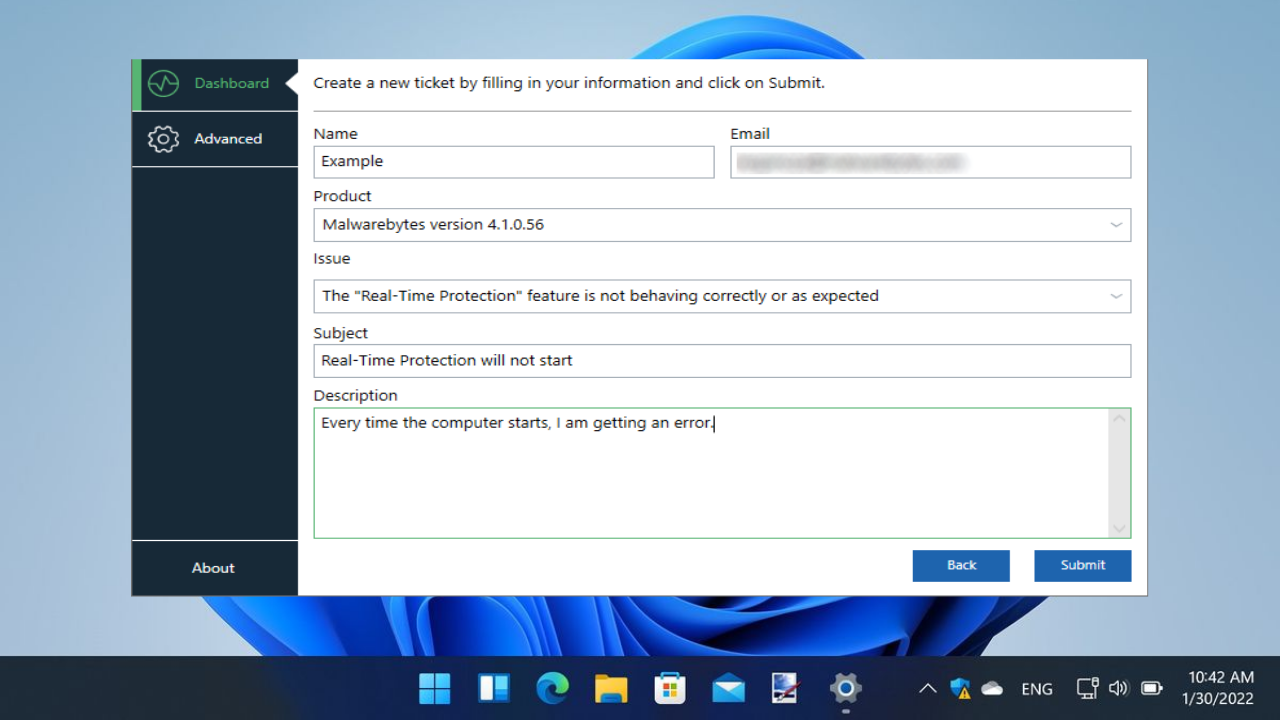Click the Advanced gear icon
This screenshot has width=1280, height=720.
pos(163,139)
